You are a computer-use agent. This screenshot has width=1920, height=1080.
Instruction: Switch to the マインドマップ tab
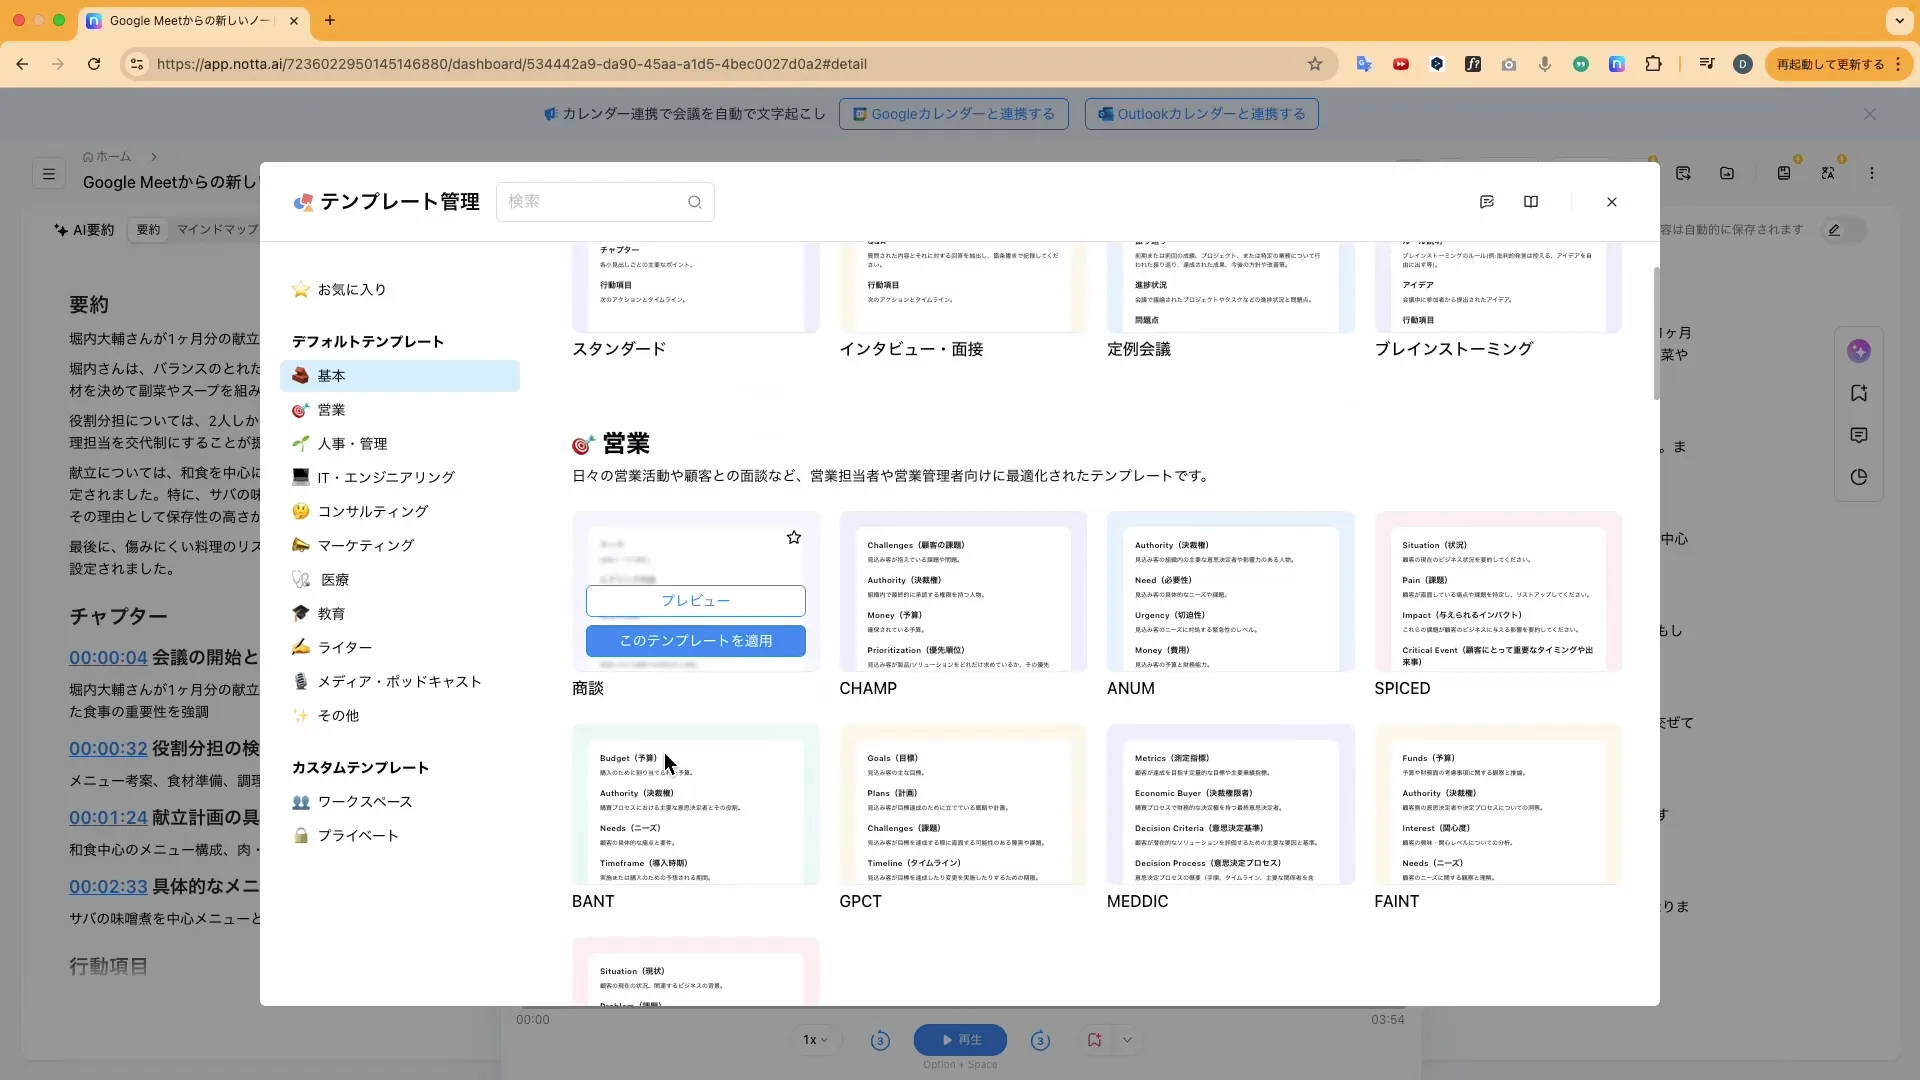pyautogui.click(x=217, y=230)
